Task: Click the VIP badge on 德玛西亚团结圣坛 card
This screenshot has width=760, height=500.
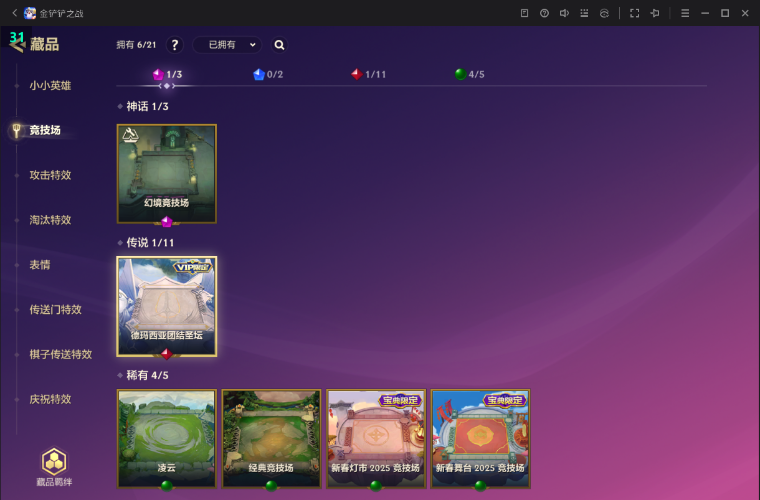Action: tap(193, 267)
